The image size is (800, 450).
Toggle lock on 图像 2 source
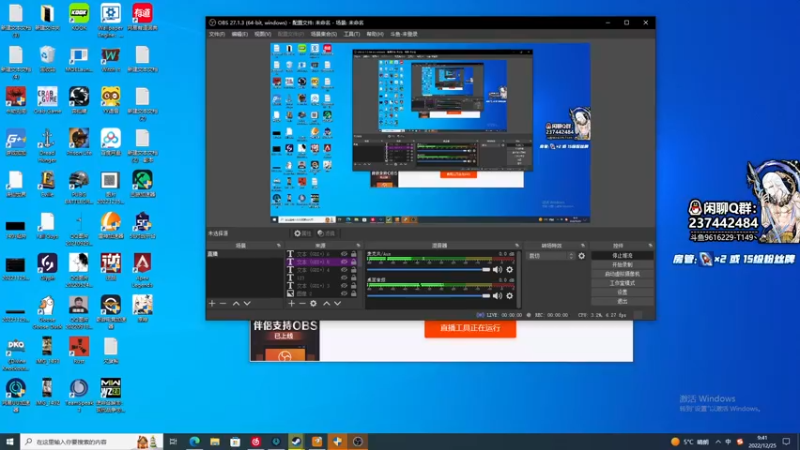point(354,294)
